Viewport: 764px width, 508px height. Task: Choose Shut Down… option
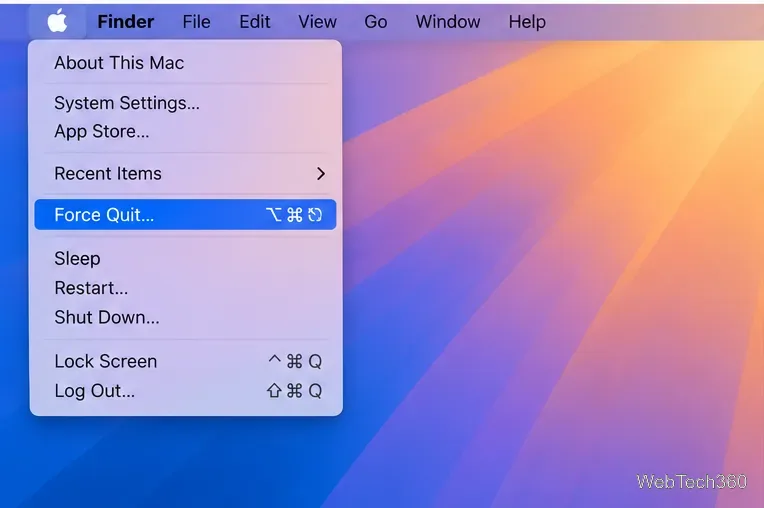coord(185,318)
